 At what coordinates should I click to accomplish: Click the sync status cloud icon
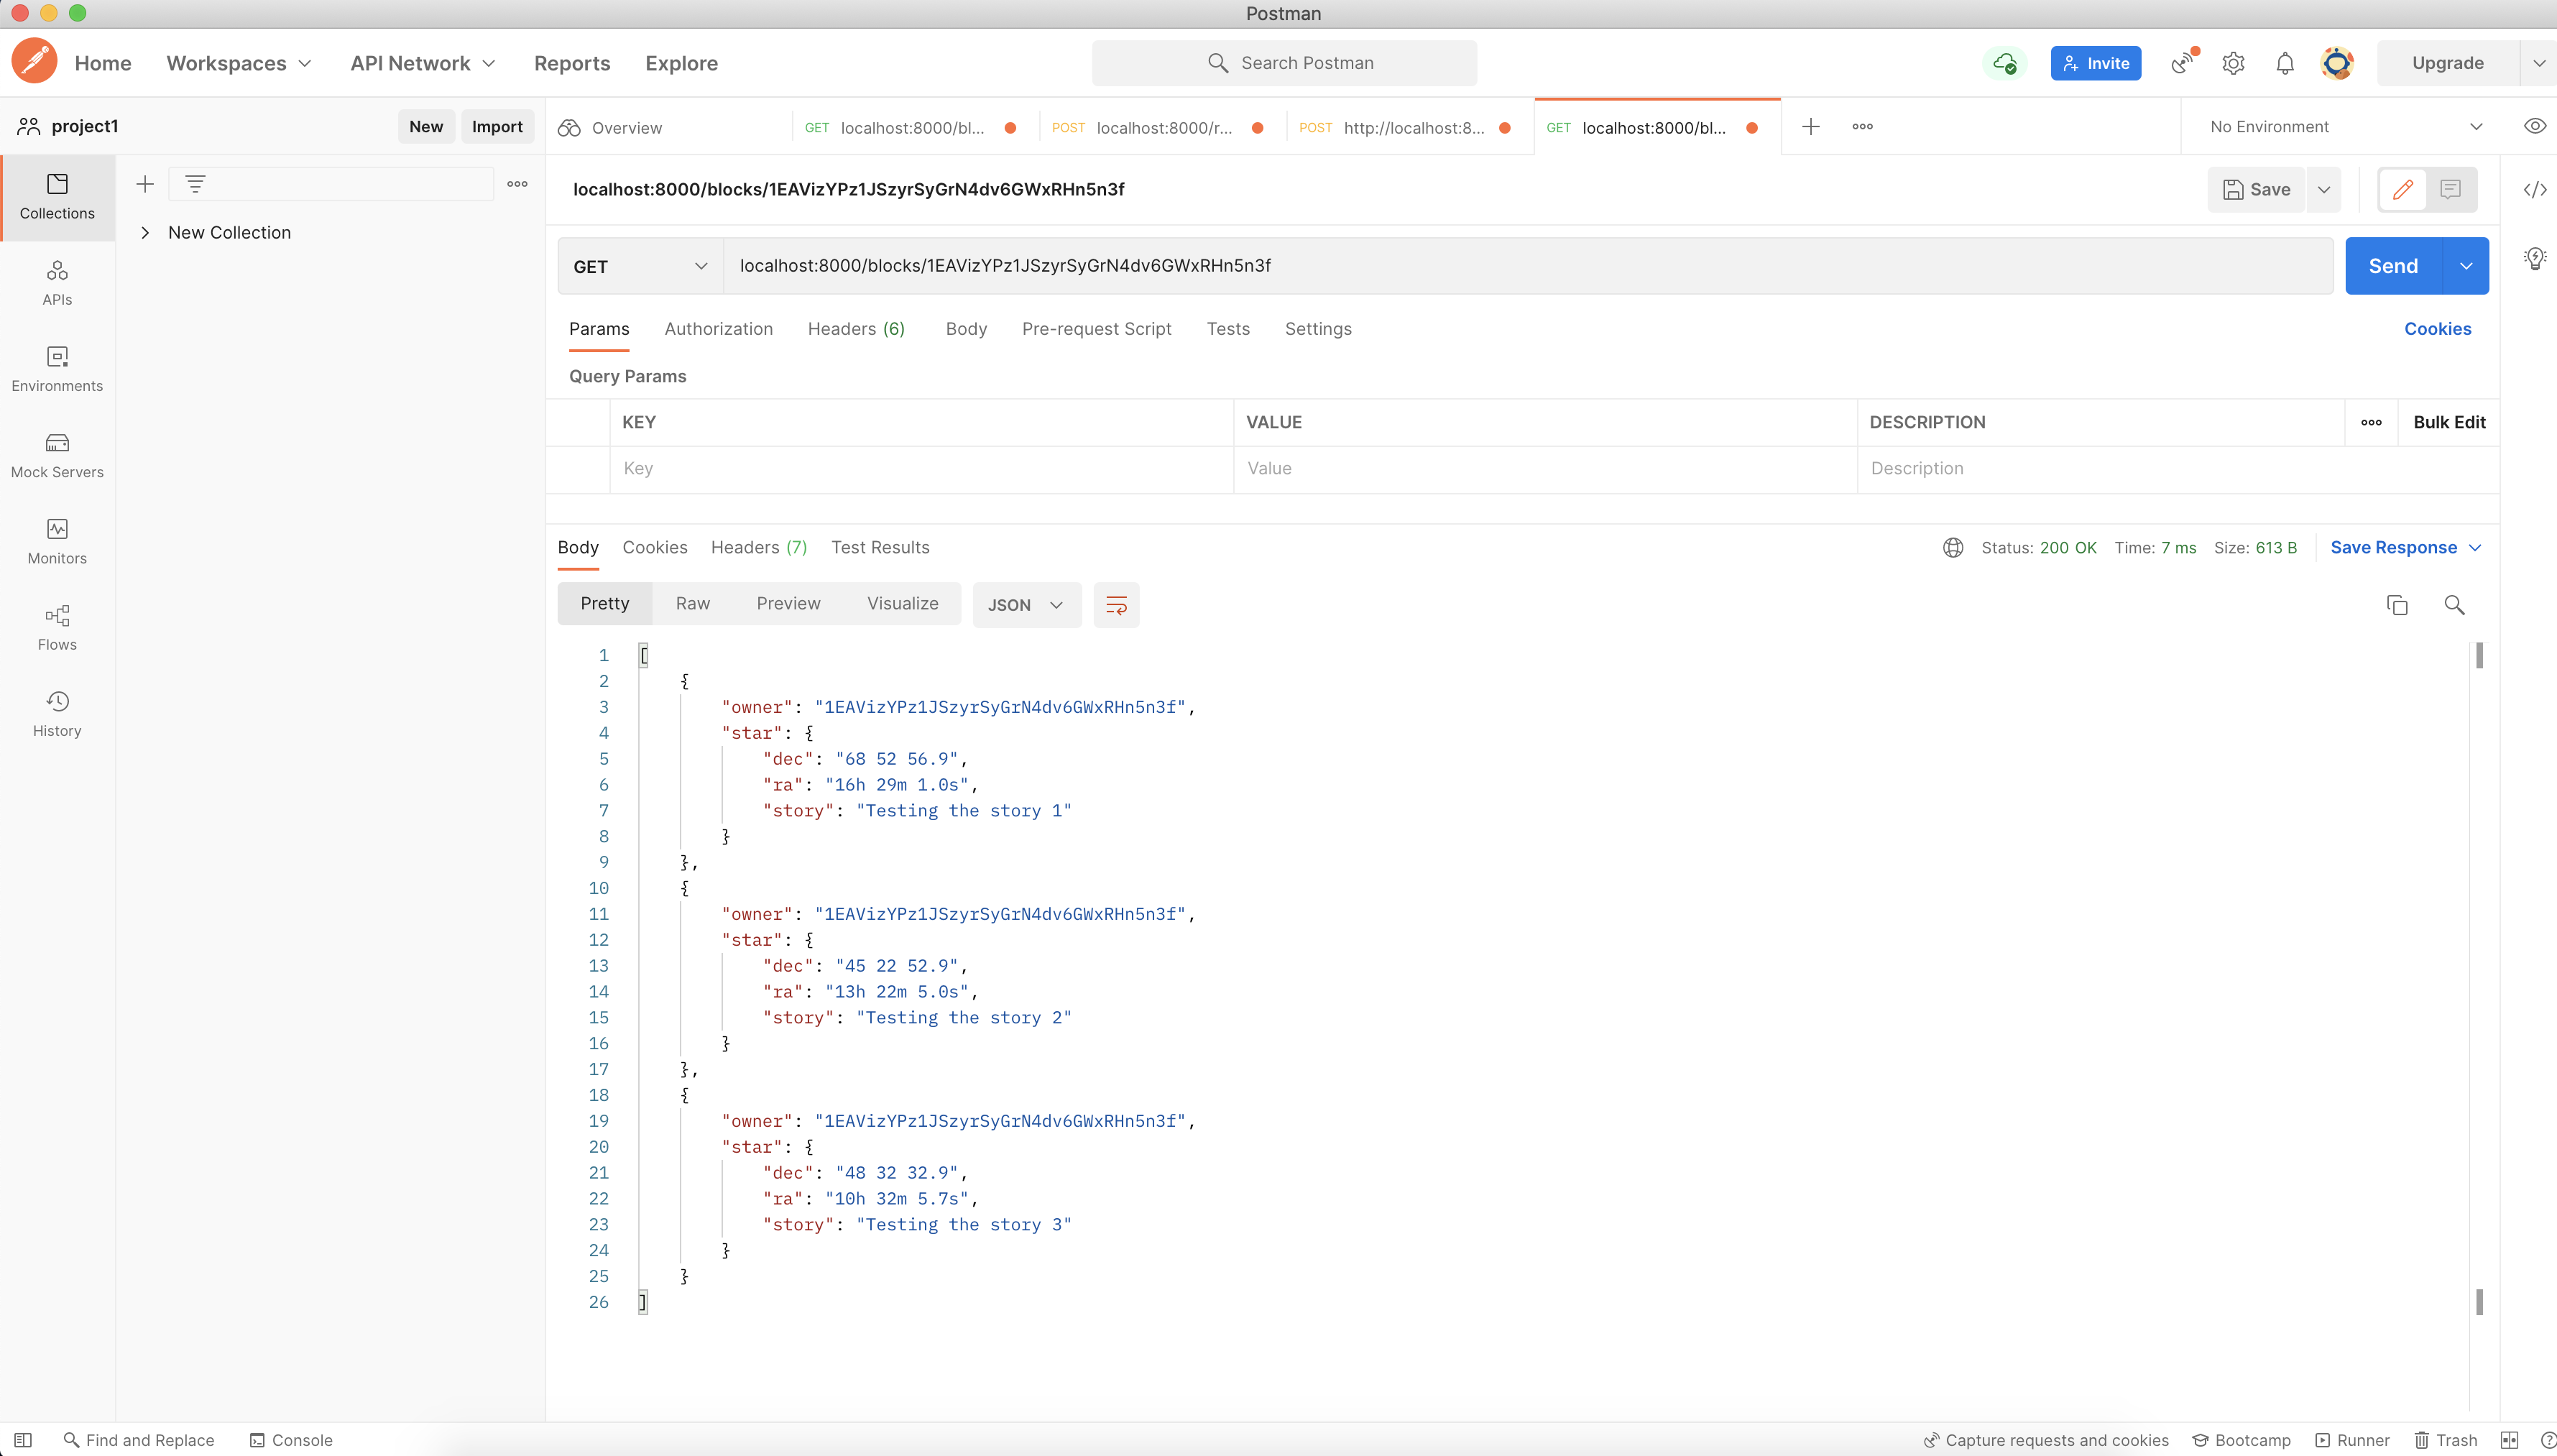point(2004,63)
